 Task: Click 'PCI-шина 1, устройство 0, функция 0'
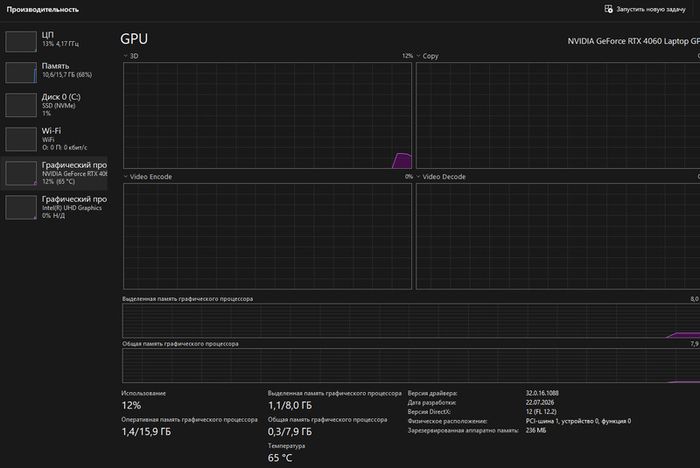pyautogui.click(x=579, y=421)
